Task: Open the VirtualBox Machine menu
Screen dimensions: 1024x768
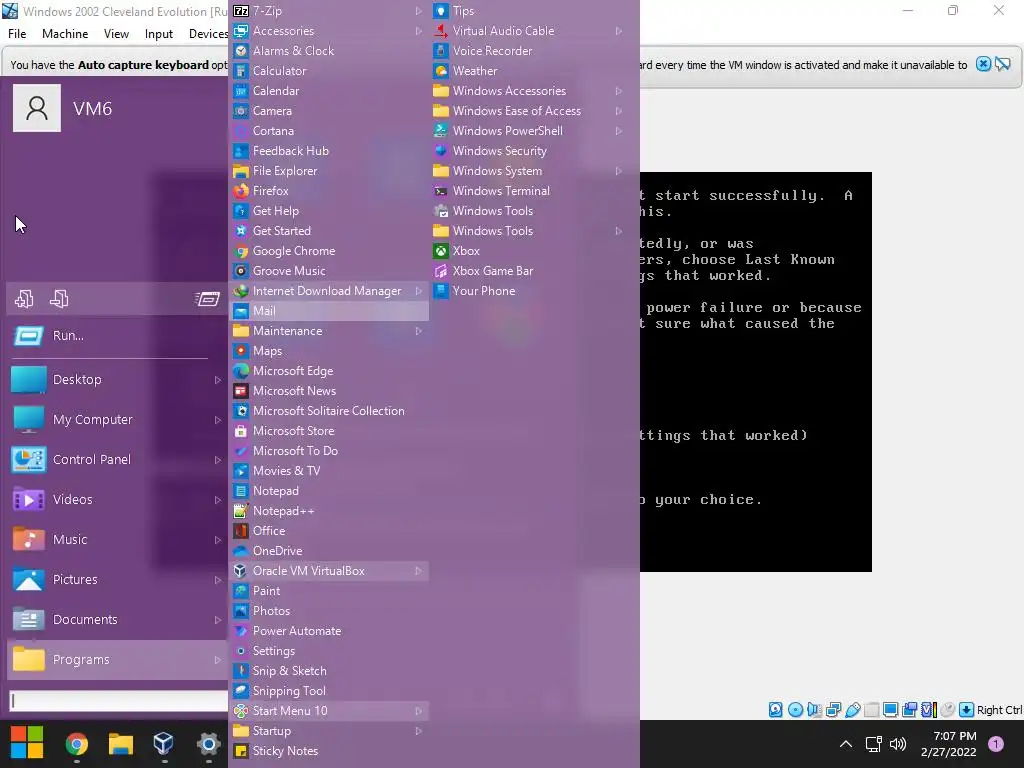Action: [65, 34]
